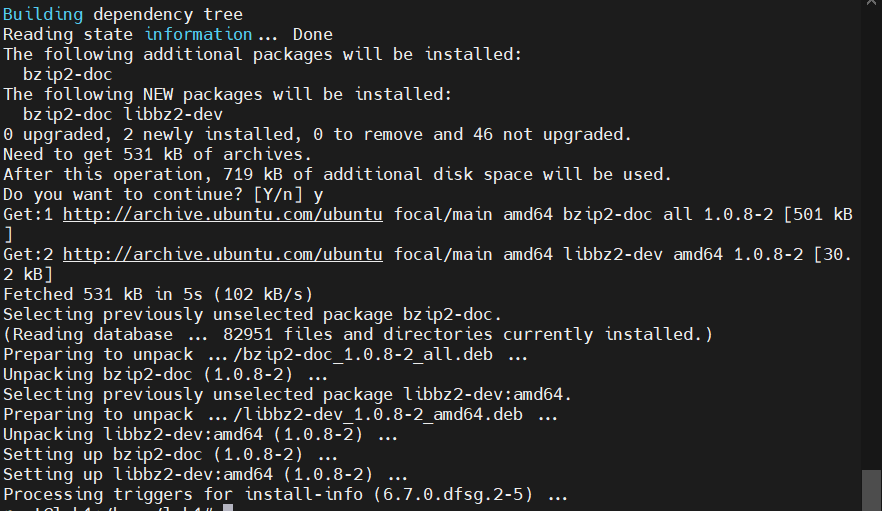882x511 pixels.
Task: Click the terminal cursor at the prompt
Action: [x=228, y=509]
